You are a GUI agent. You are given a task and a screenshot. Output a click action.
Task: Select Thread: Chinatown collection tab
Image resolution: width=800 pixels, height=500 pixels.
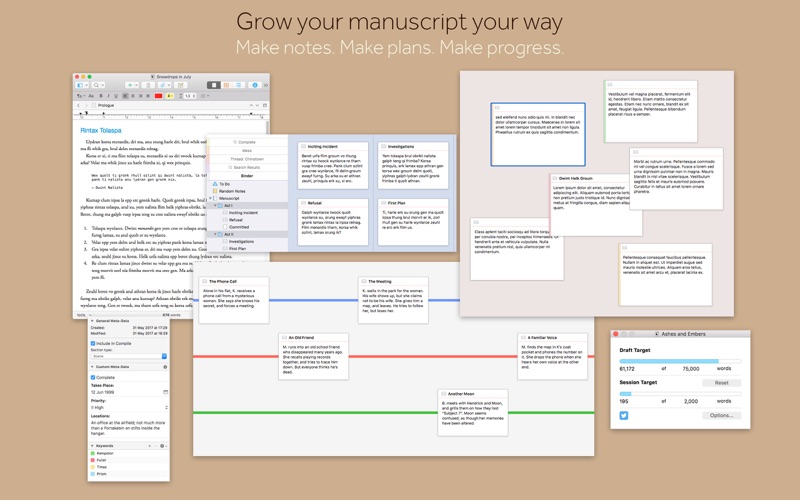point(246,159)
